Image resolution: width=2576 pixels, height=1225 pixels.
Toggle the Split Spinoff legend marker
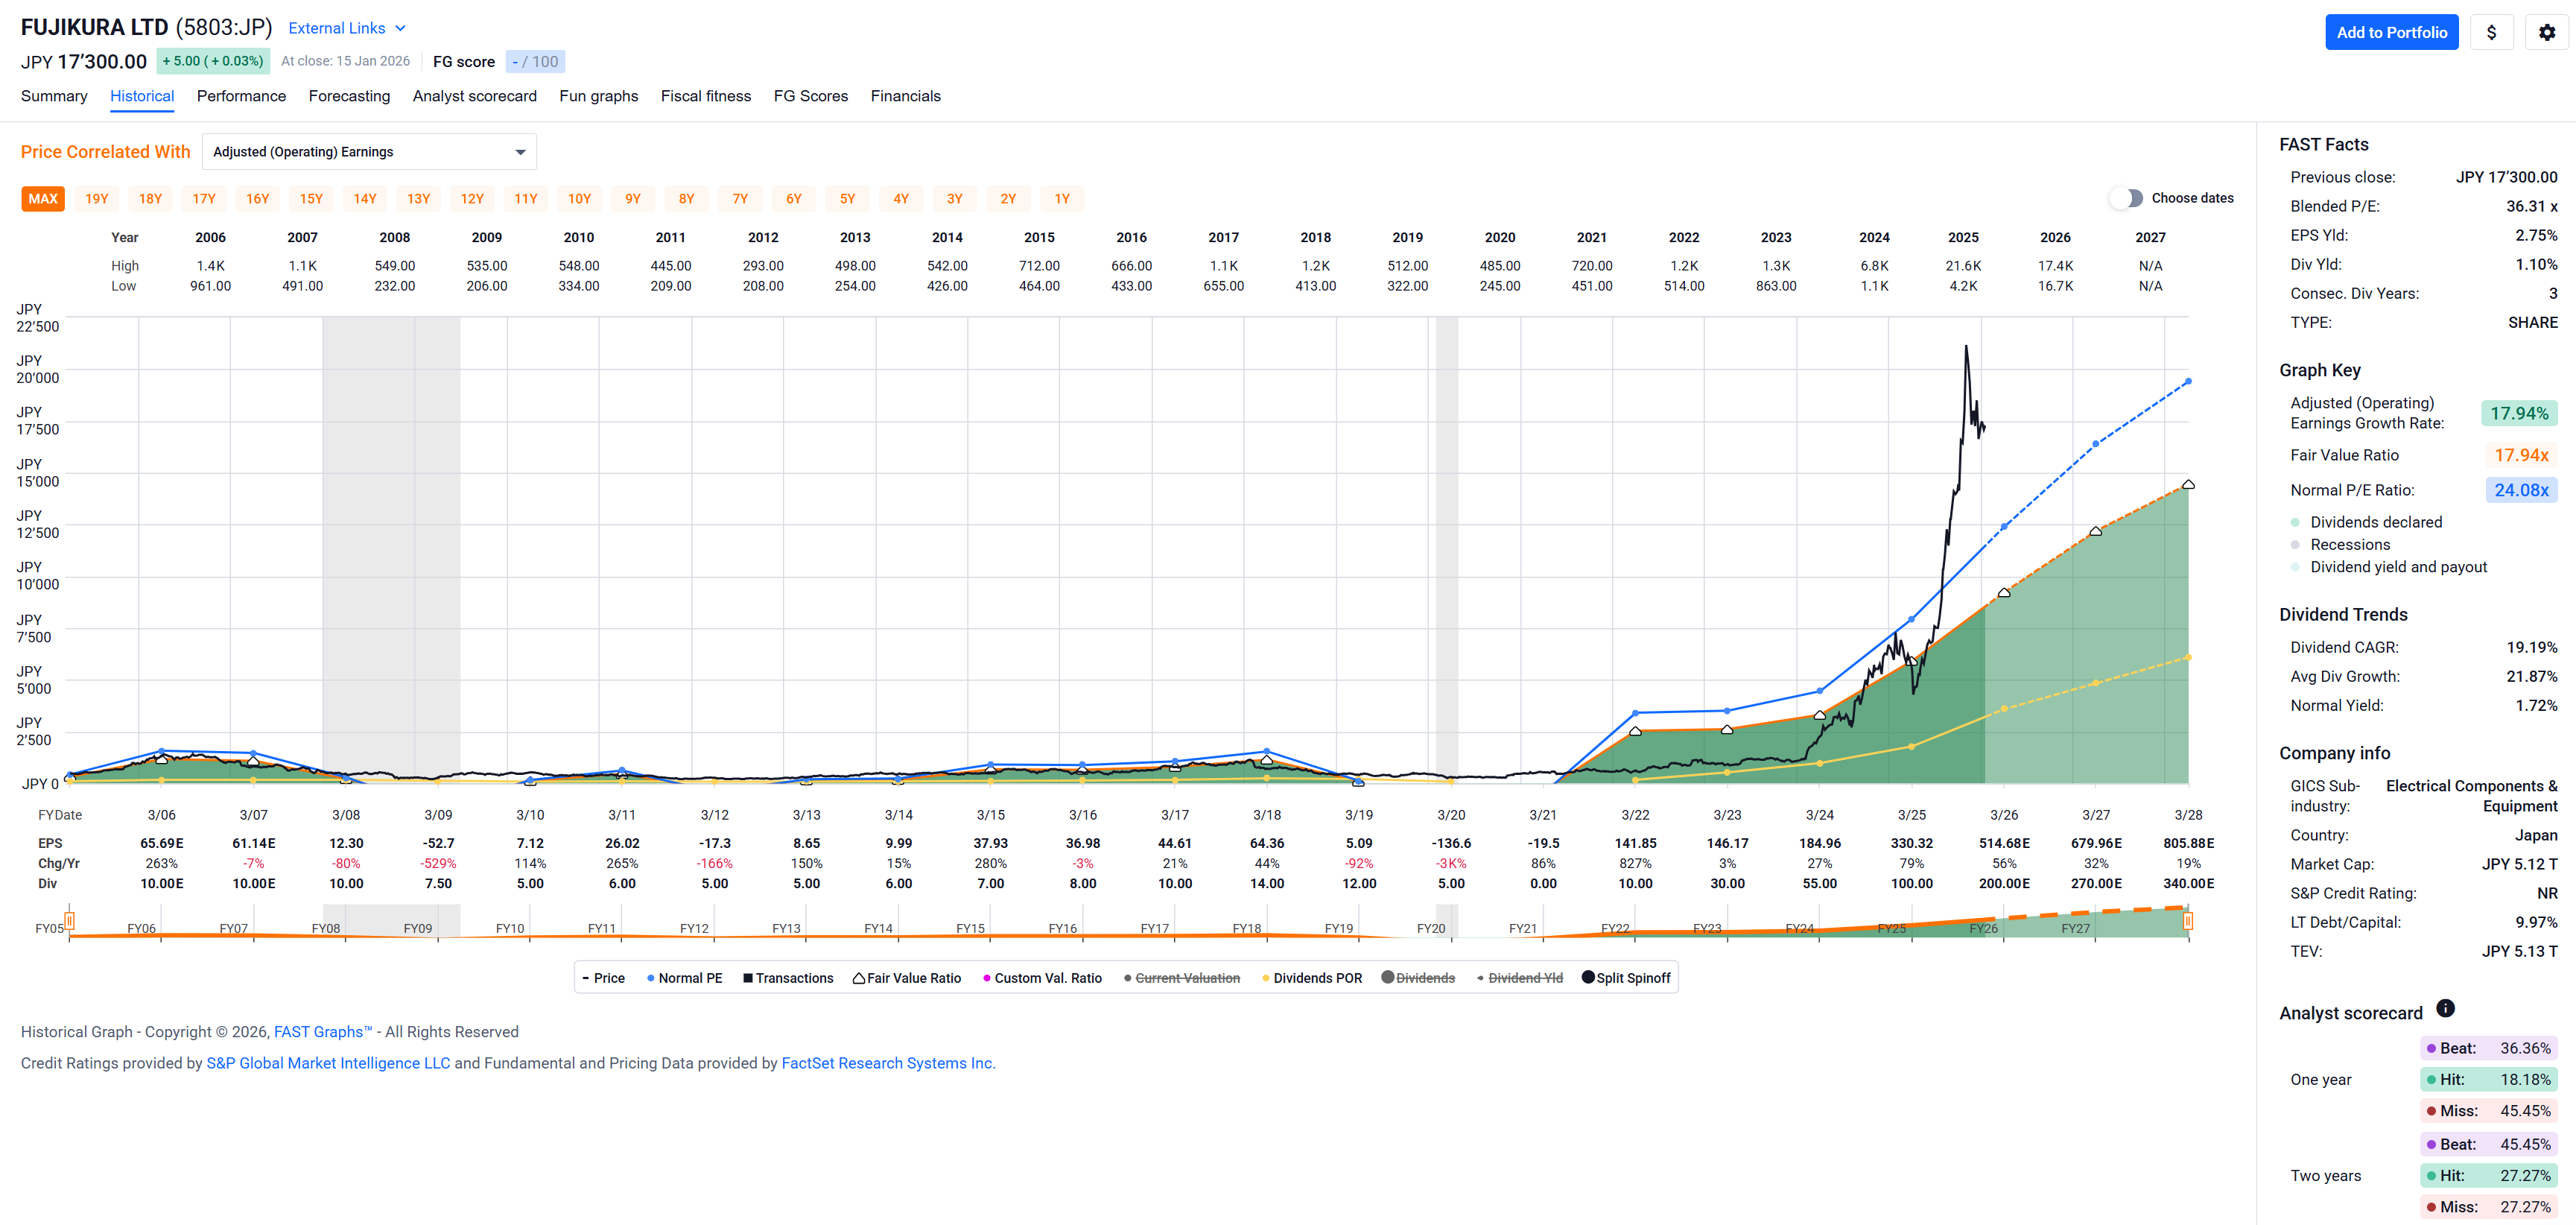pyautogui.click(x=1587, y=977)
